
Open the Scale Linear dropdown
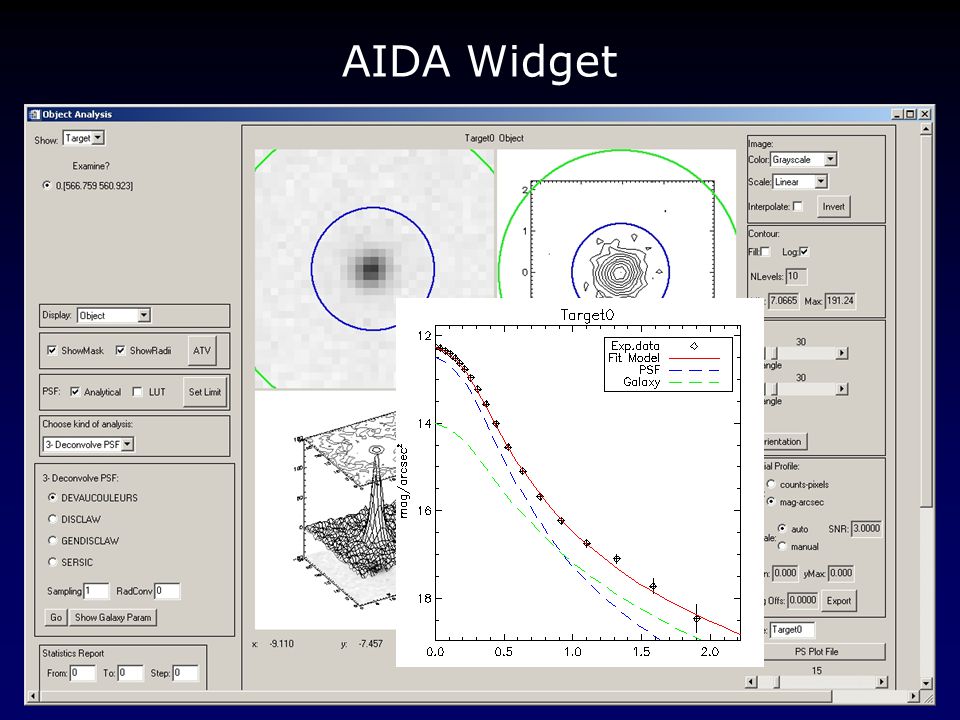pyautogui.click(x=800, y=182)
